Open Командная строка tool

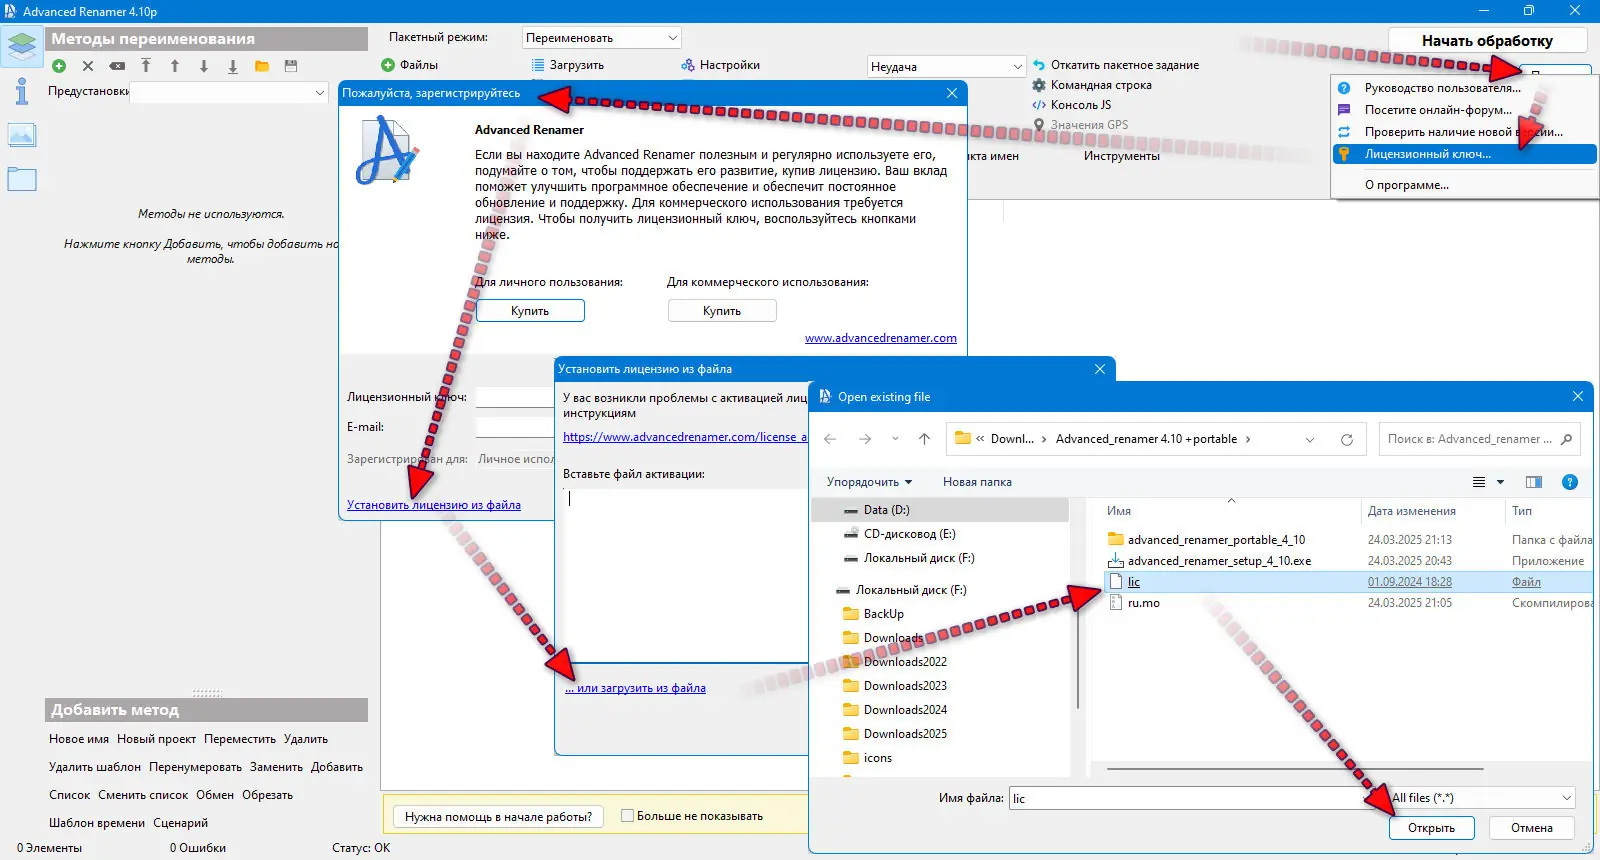pos(1092,85)
